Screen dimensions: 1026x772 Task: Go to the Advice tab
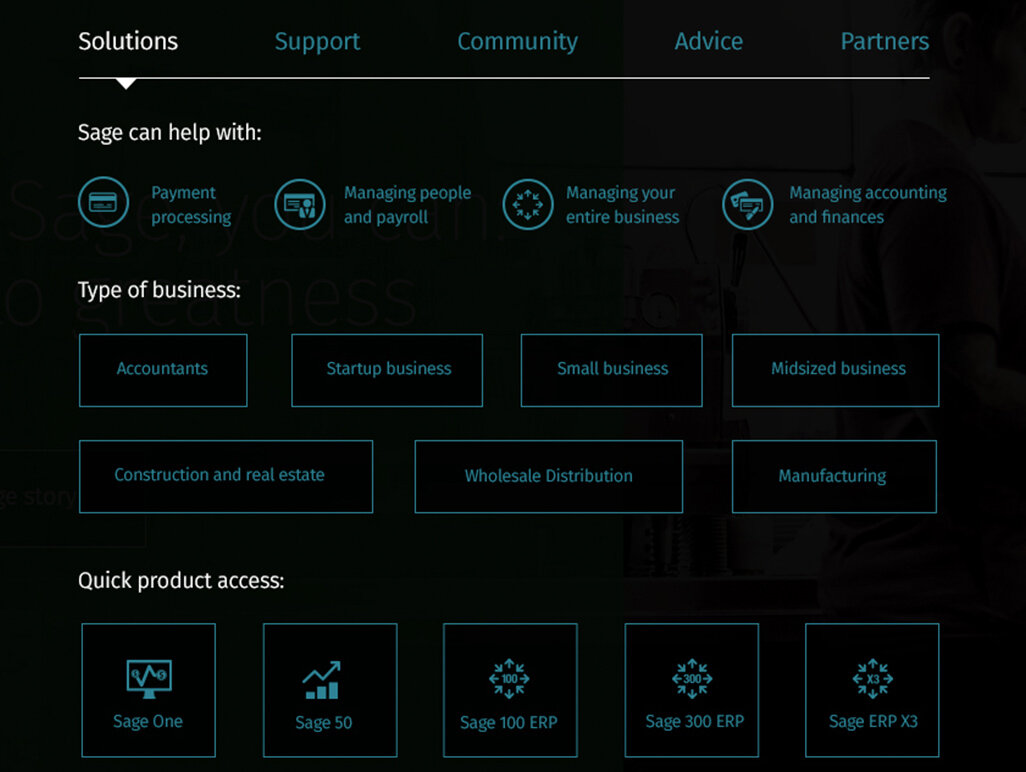click(x=709, y=41)
